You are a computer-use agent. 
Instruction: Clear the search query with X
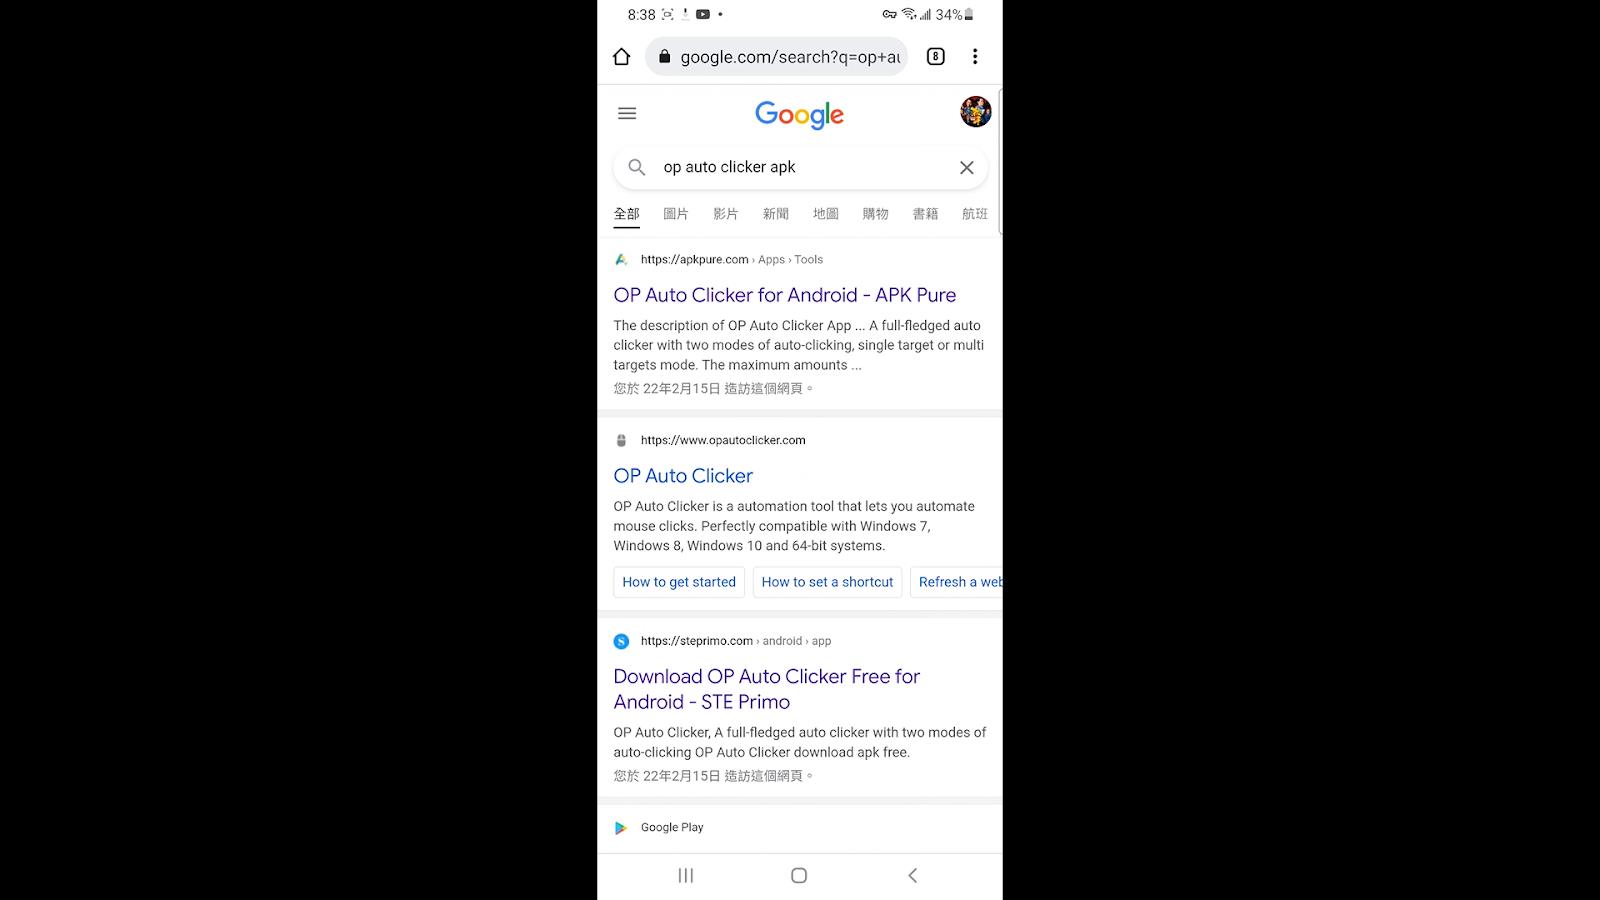[x=966, y=168]
